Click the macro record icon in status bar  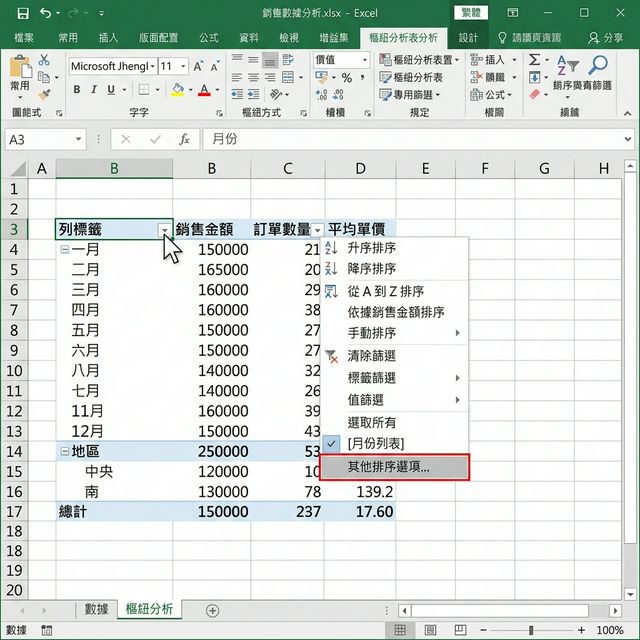(x=47, y=630)
